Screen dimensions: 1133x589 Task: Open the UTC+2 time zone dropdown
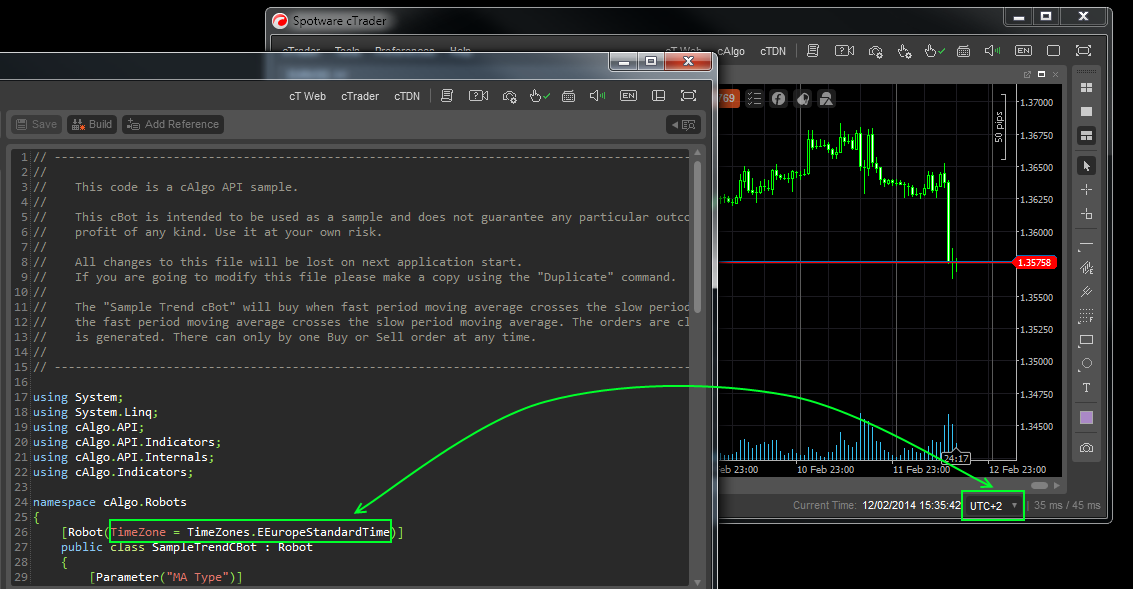coord(993,506)
